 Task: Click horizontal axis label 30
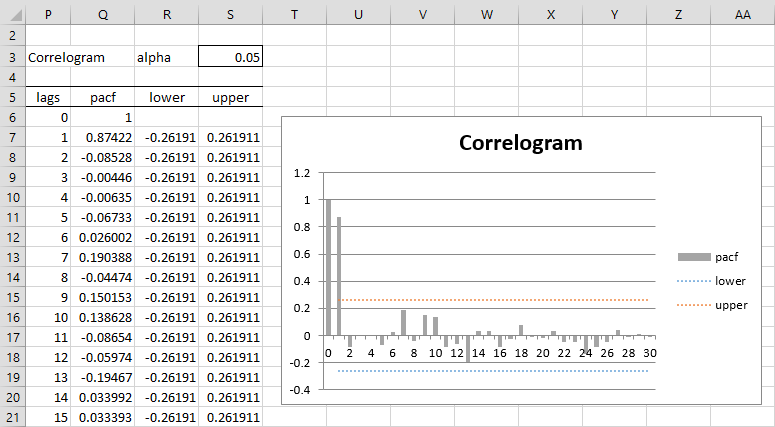(x=650, y=353)
